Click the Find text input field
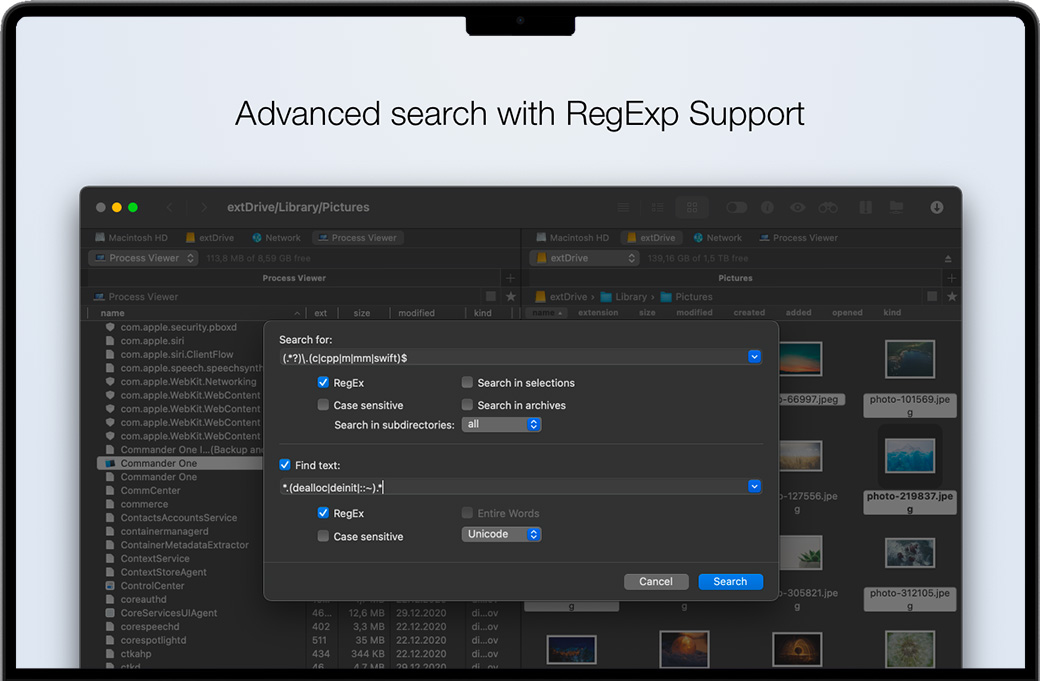The image size is (1040, 681). [512, 487]
